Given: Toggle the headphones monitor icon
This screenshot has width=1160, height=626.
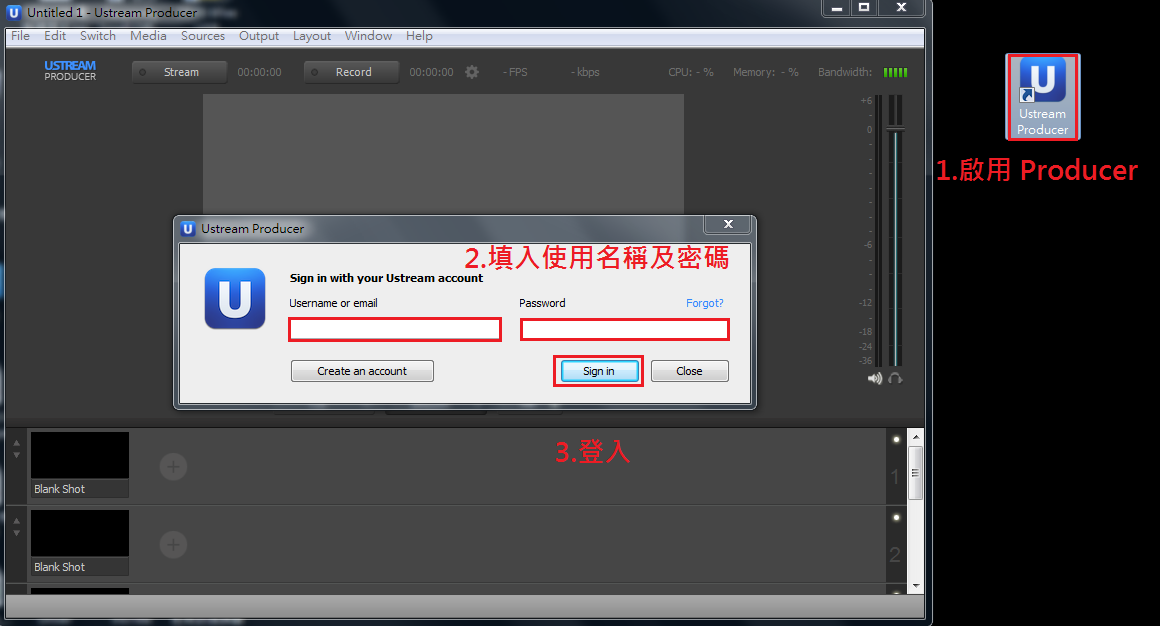Looking at the screenshot, I should [x=895, y=378].
